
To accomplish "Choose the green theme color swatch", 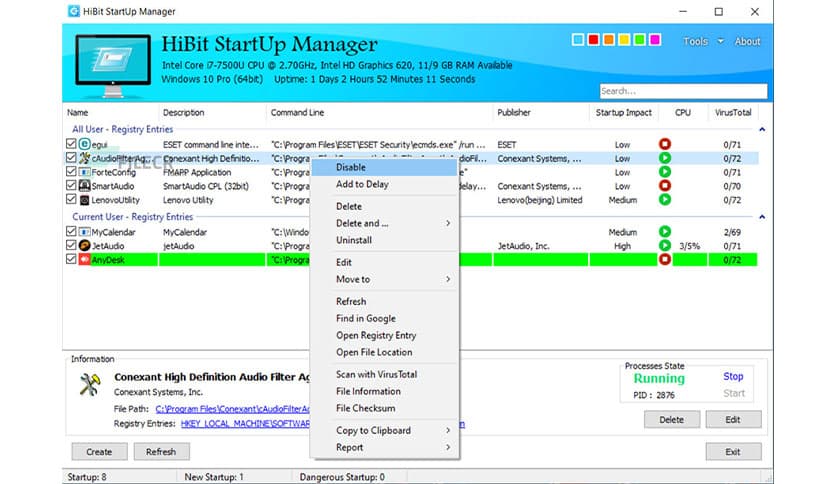I will 639,39.
